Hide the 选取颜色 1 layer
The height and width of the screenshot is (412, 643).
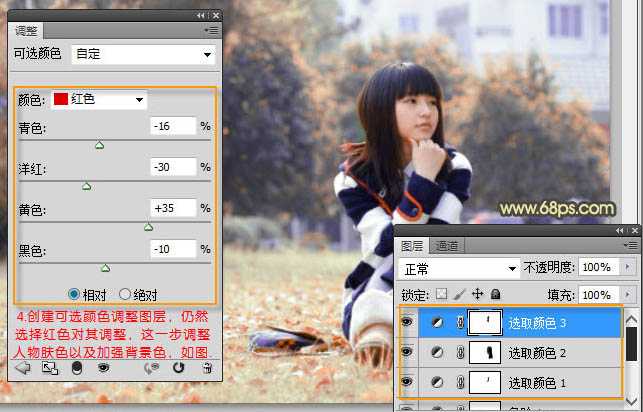tap(407, 382)
